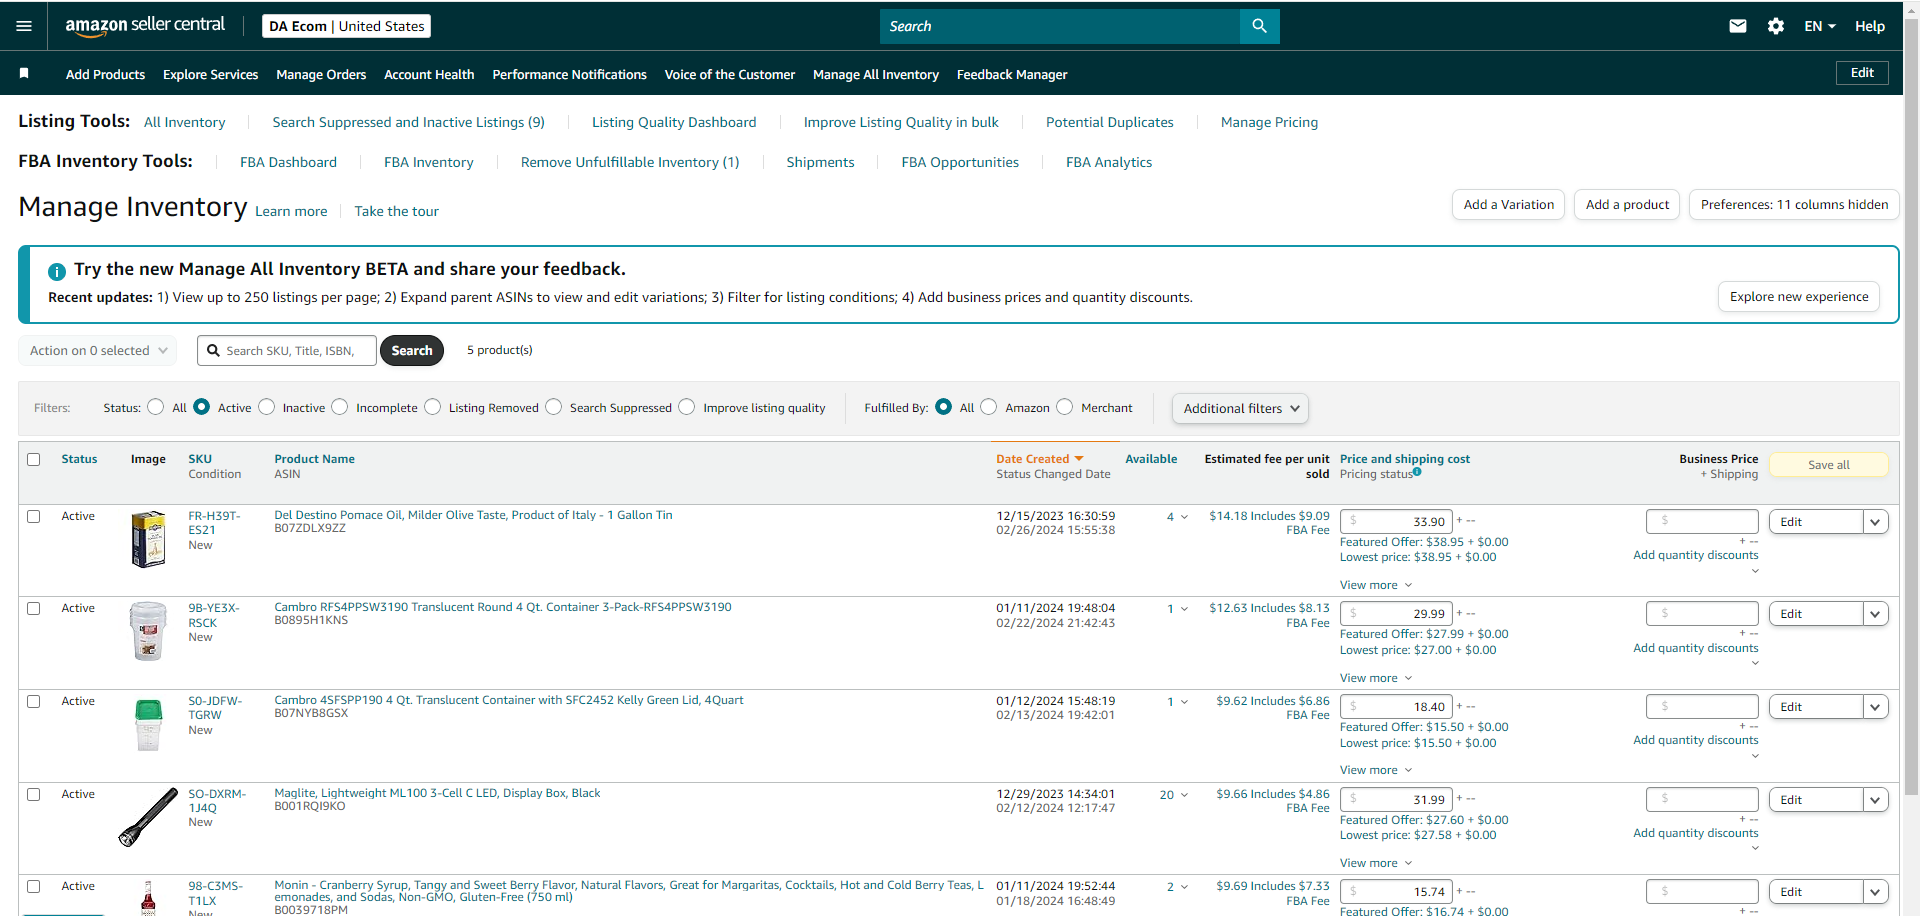Open the EN language dropdown

point(1820,26)
